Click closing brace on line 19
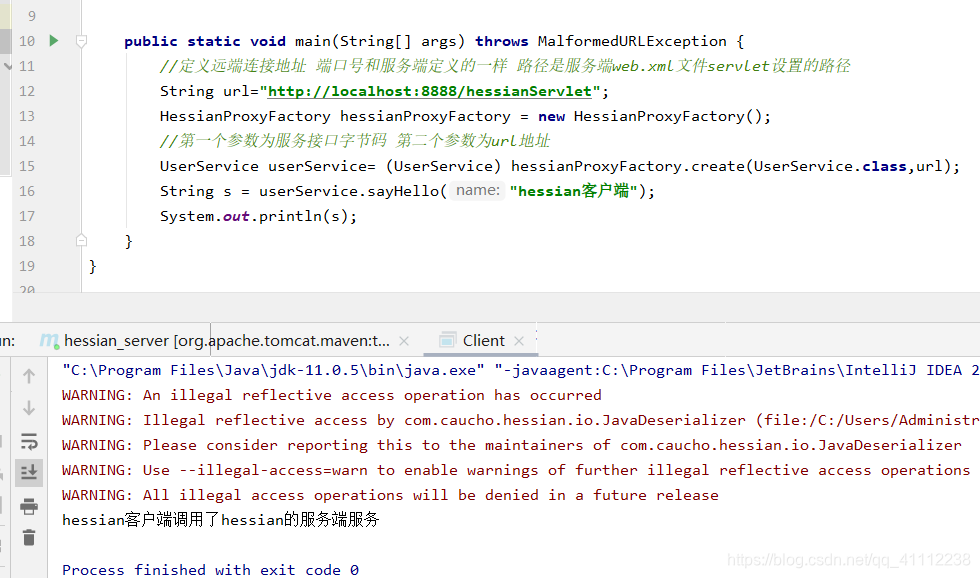This screenshot has height=578, width=980. [x=92, y=266]
